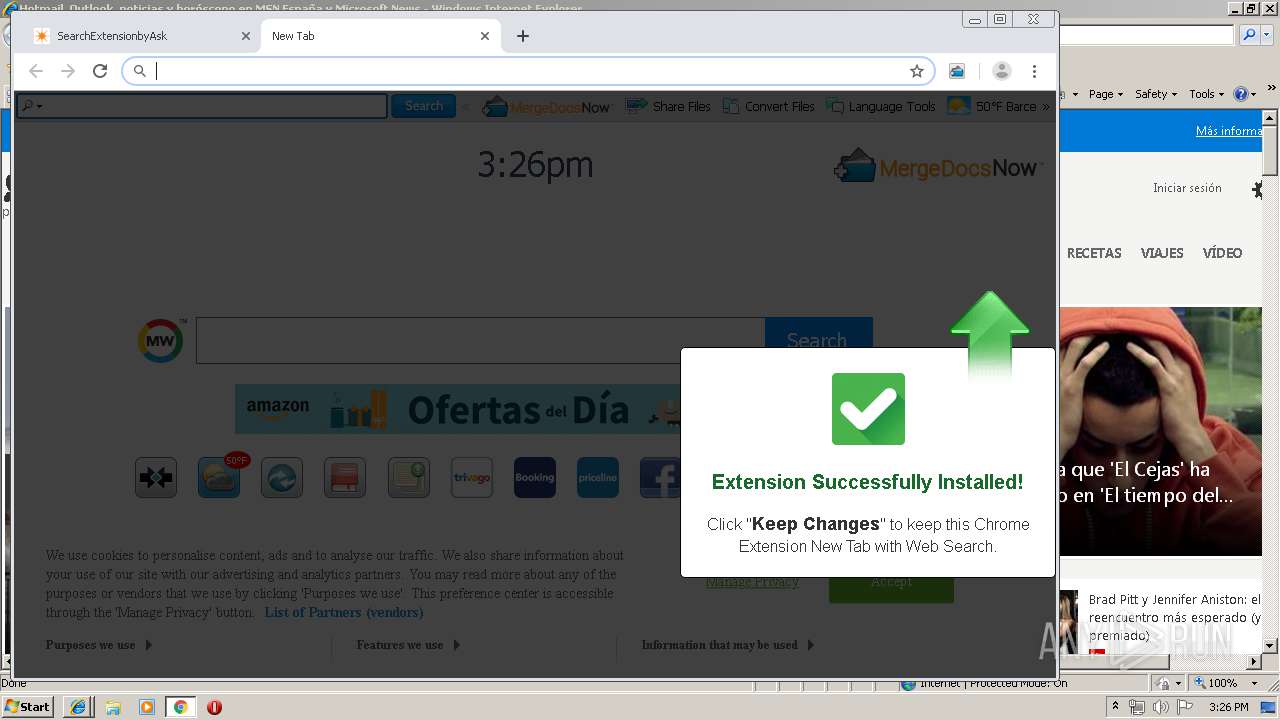Expand the toolbar overflow chevron
This screenshot has height=720, width=1280.
1046,106
